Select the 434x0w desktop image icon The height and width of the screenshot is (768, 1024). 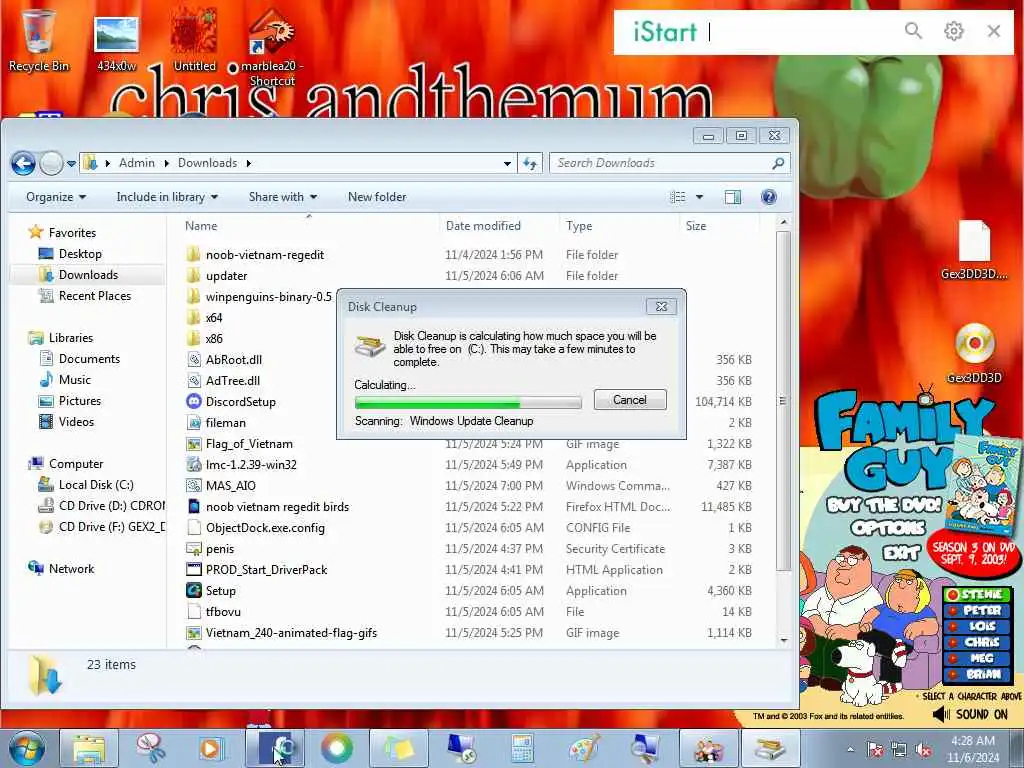click(x=116, y=42)
